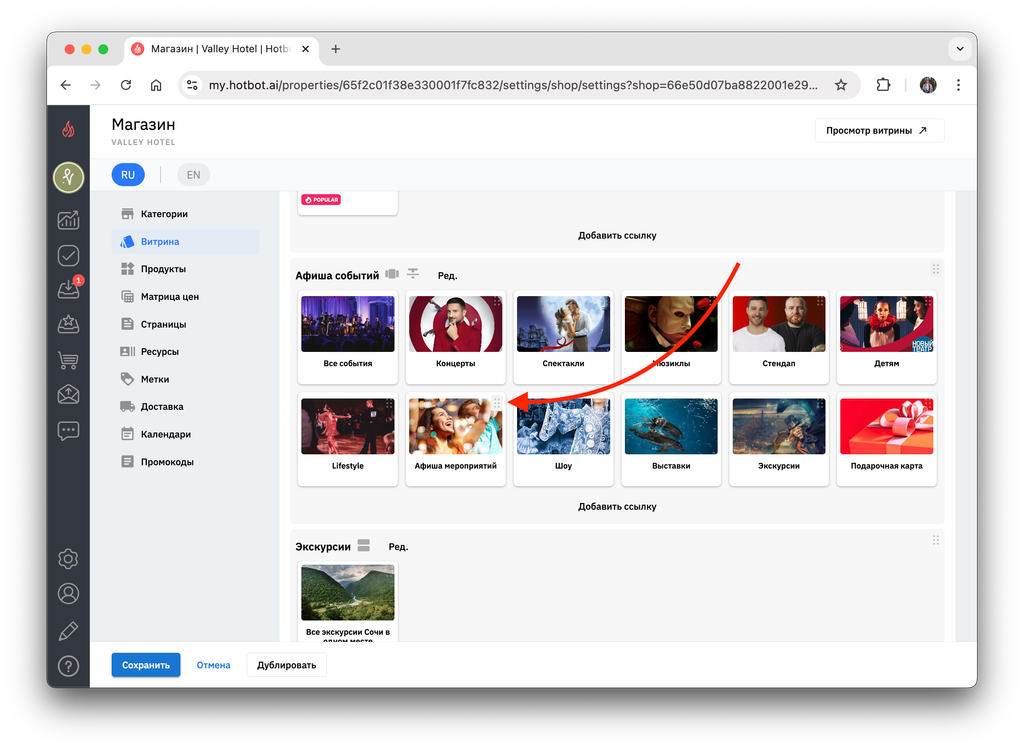Select the Подарочная карта card
1024x750 pixels.
click(x=887, y=440)
